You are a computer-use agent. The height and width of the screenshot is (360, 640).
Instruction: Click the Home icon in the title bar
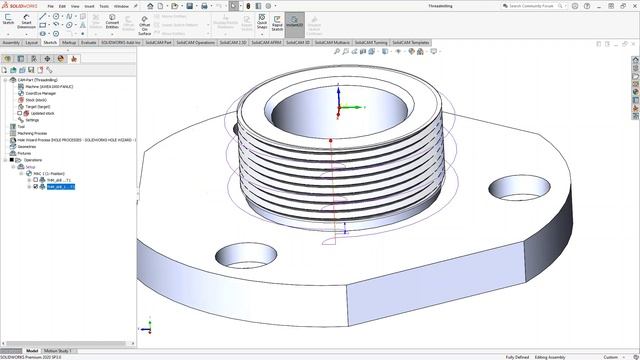click(150, 6)
